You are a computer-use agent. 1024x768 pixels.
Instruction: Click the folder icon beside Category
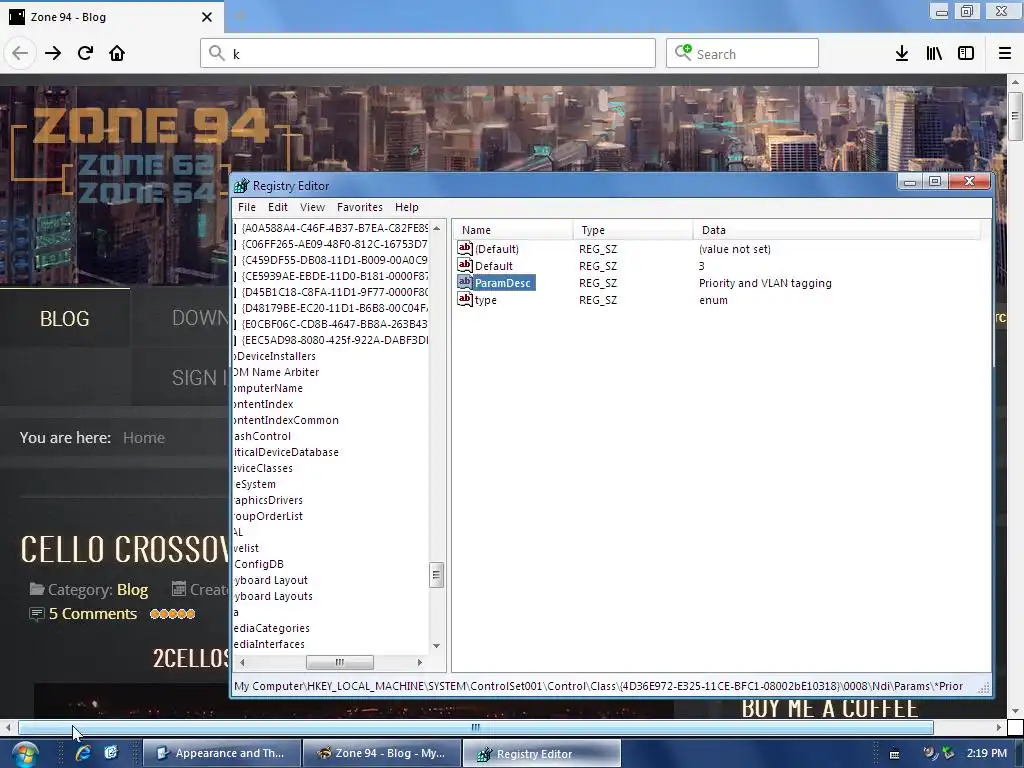(x=37, y=589)
